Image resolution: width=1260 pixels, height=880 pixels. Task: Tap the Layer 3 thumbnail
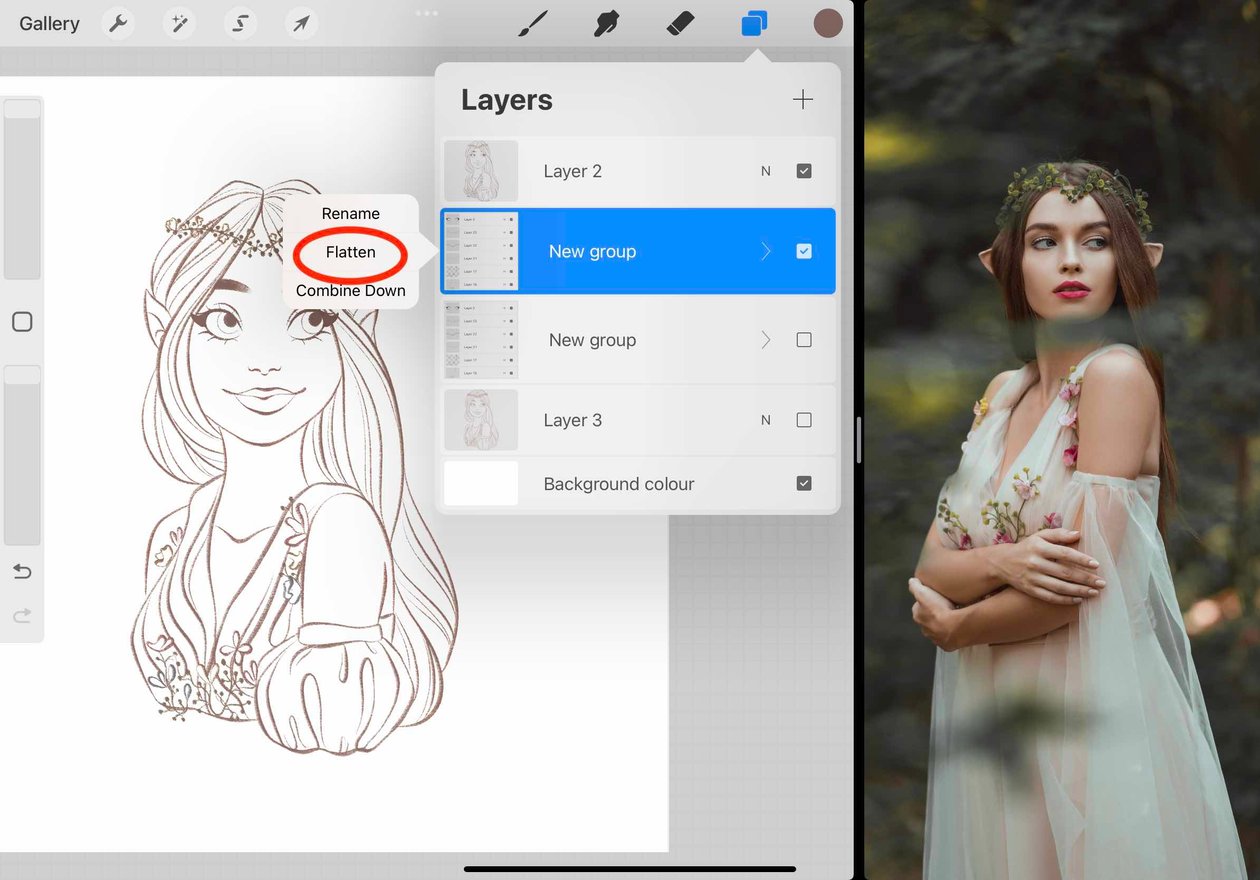pyautogui.click(x=481, y=420)
